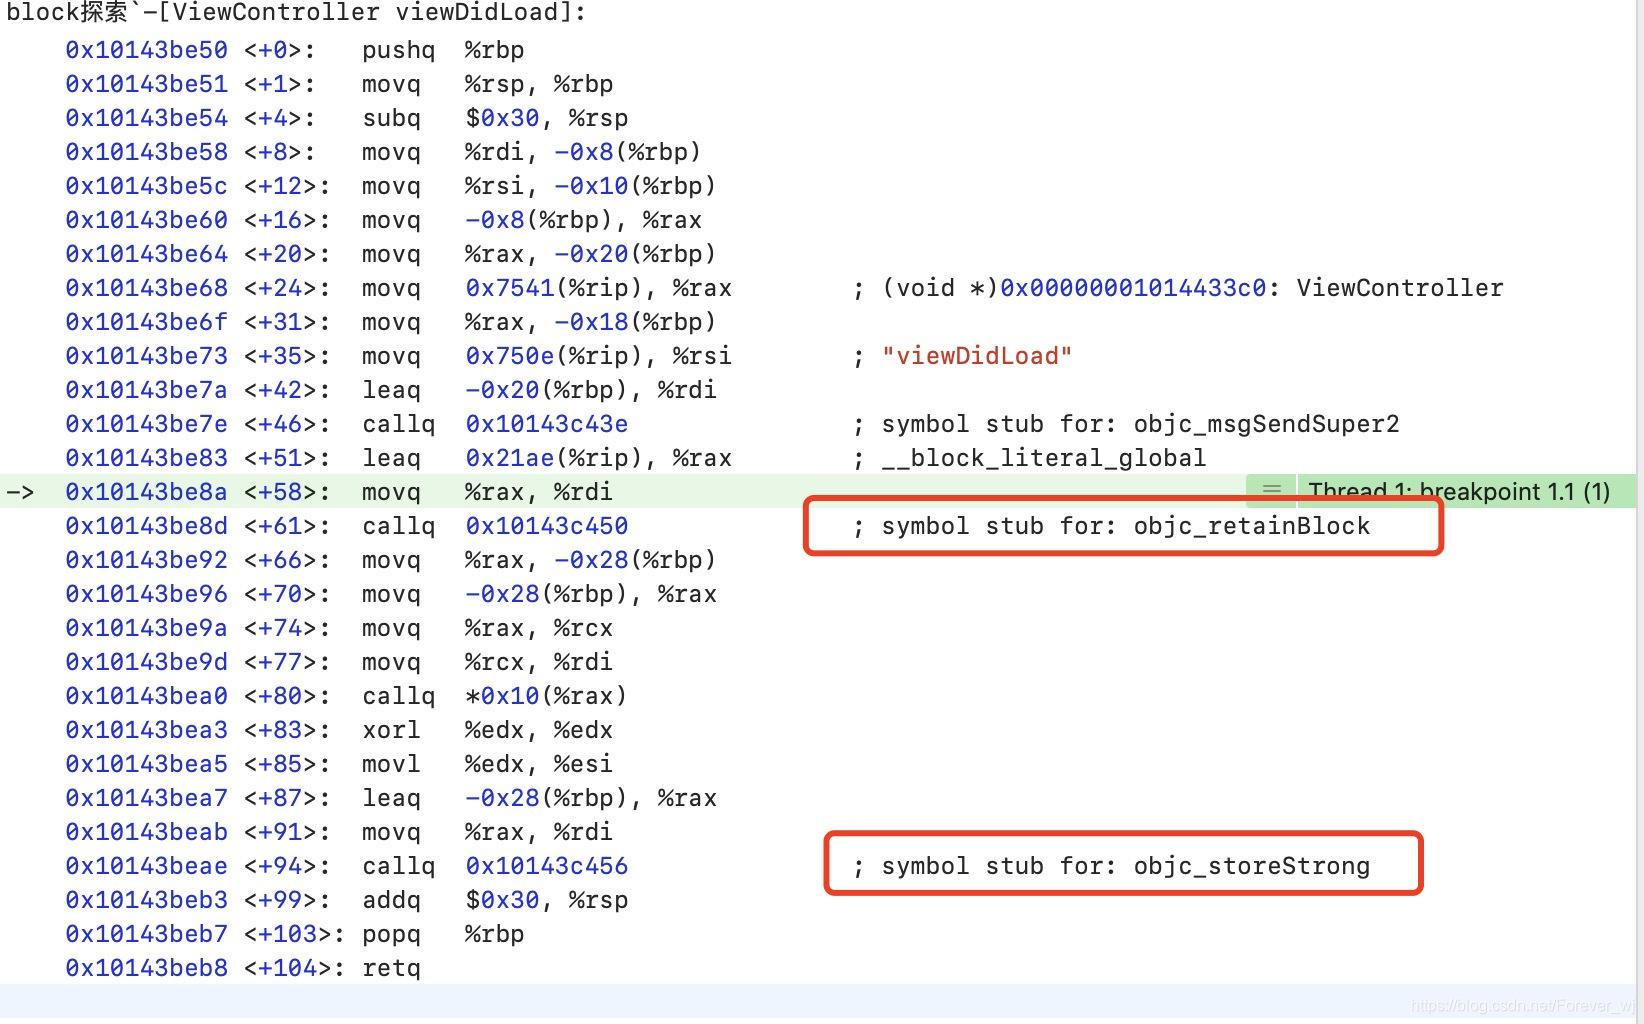Click address 0x10143be64 at offset +20

pos(146,254)
